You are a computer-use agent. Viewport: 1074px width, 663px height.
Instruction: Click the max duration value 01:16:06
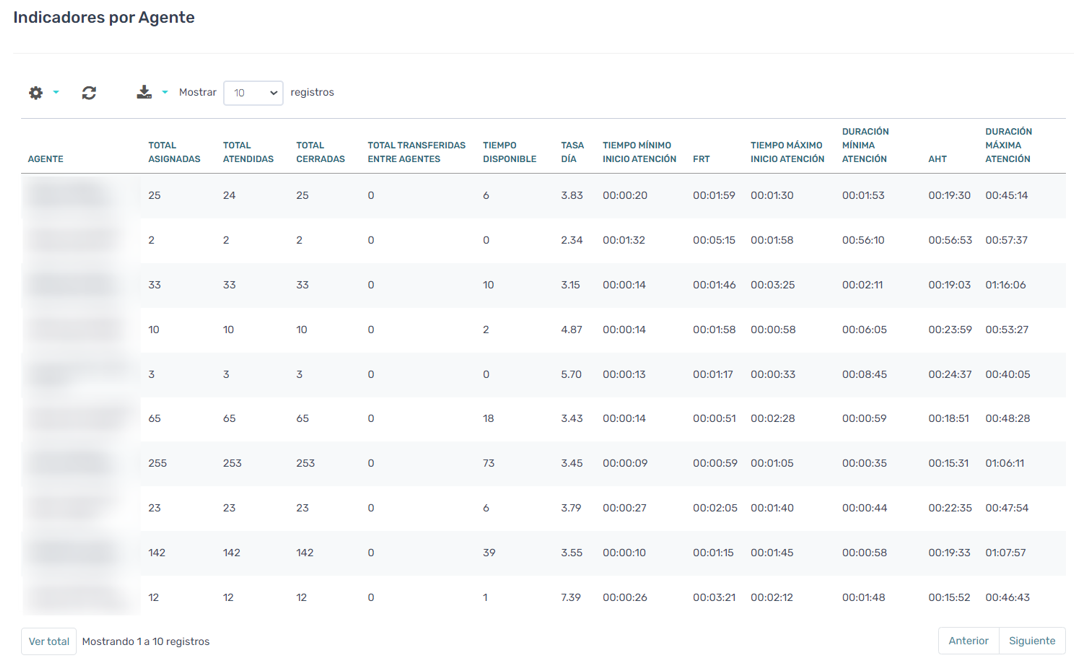click(1006, 285)
